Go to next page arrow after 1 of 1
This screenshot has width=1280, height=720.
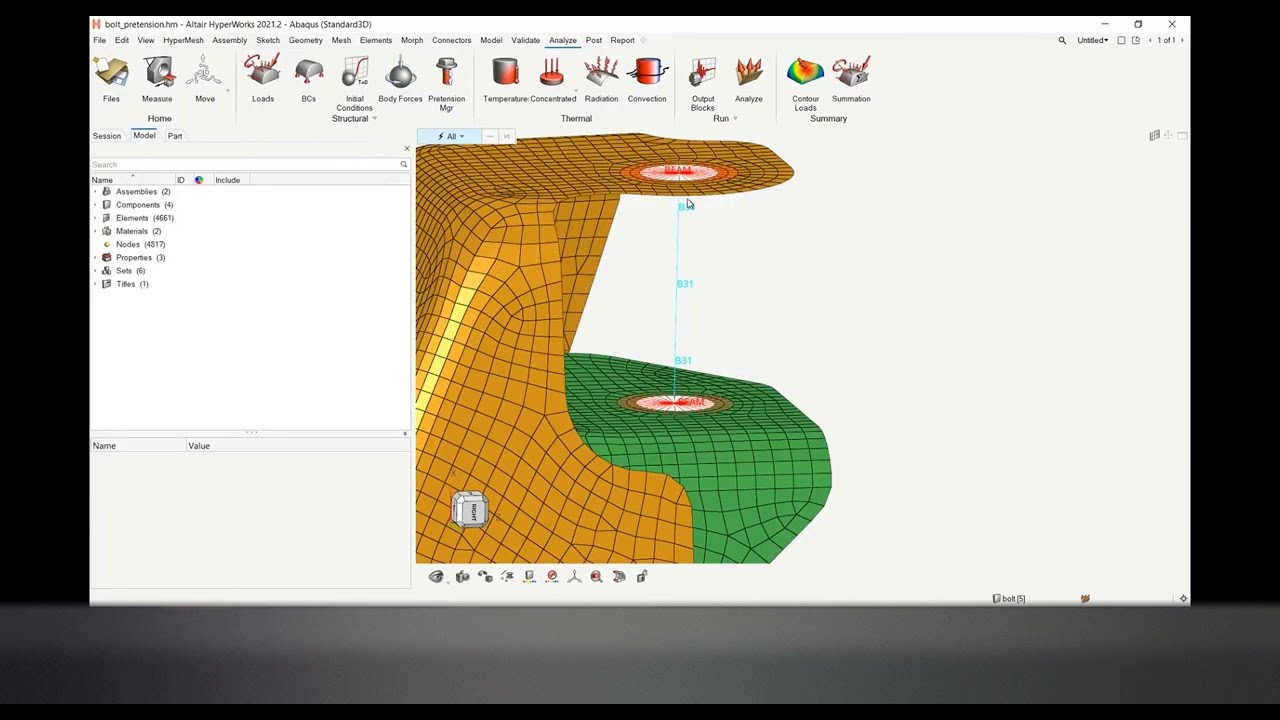point(1182,40)
